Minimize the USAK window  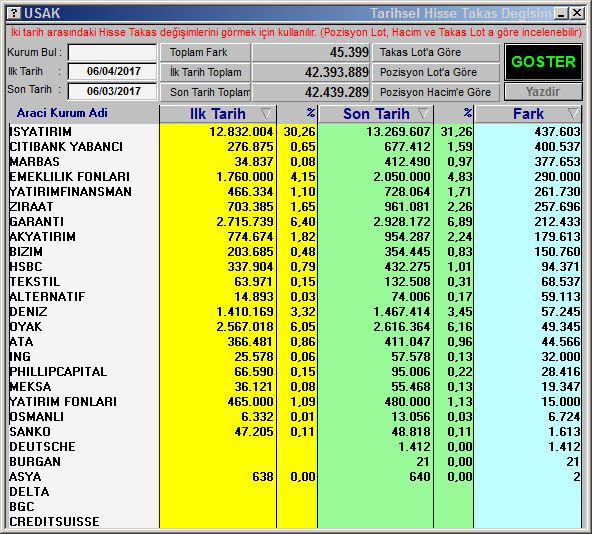561,14
